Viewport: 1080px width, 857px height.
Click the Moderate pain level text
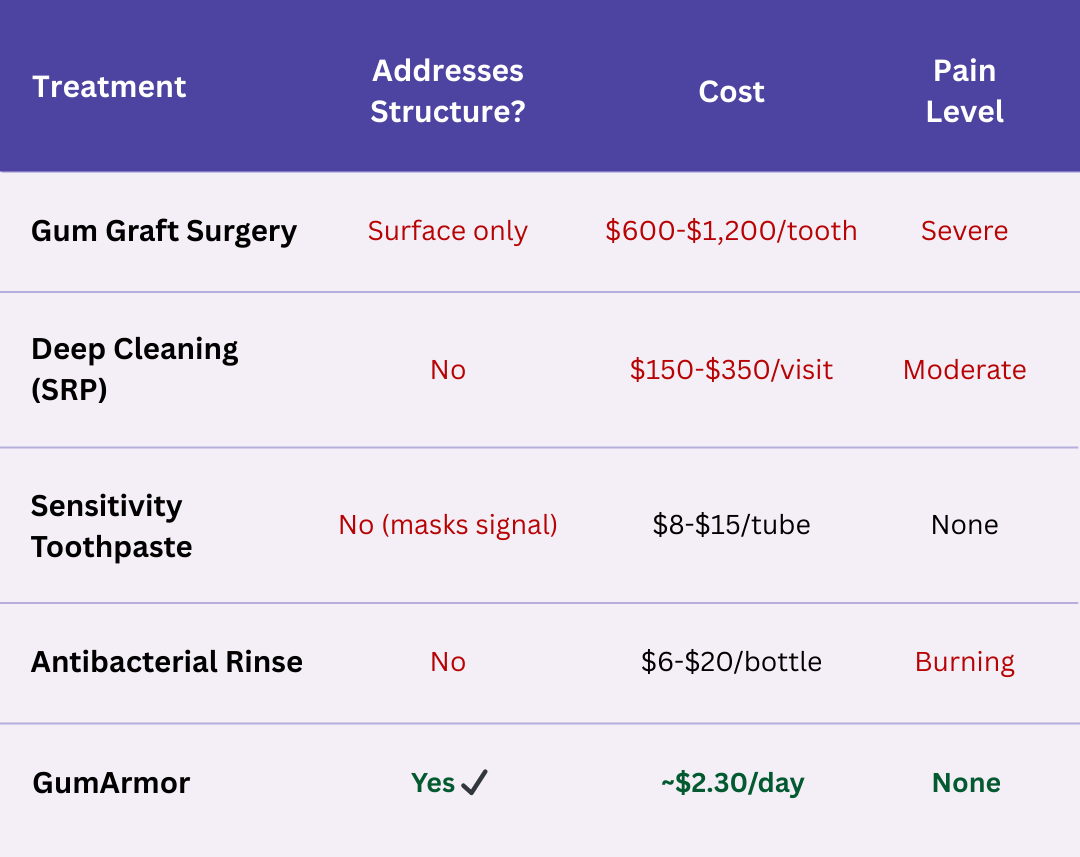(964, 370)
